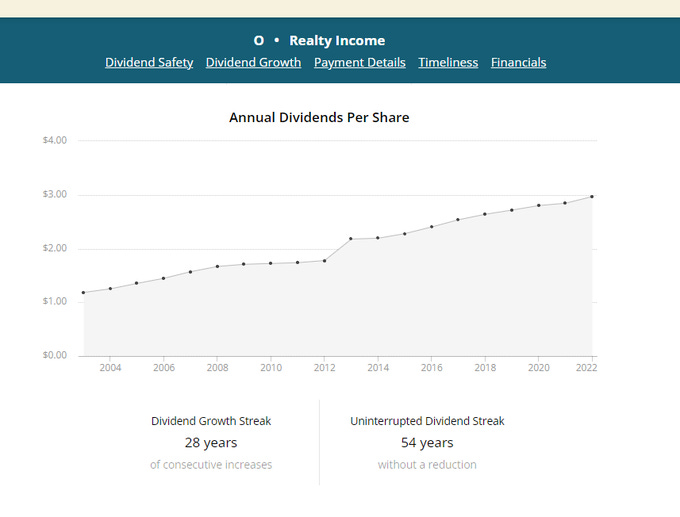The height and width of the screenshot is (517, 680).
Task: Click the $0.00 y-axis label
Action: click(55, 355)
